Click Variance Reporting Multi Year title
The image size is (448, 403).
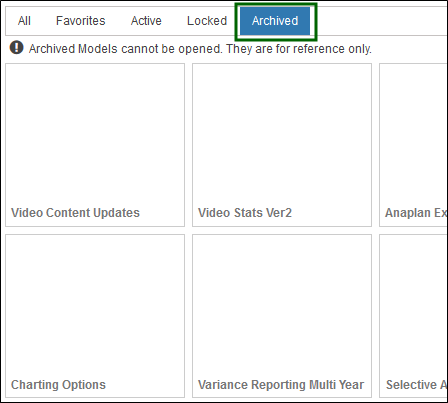(281, 385)
